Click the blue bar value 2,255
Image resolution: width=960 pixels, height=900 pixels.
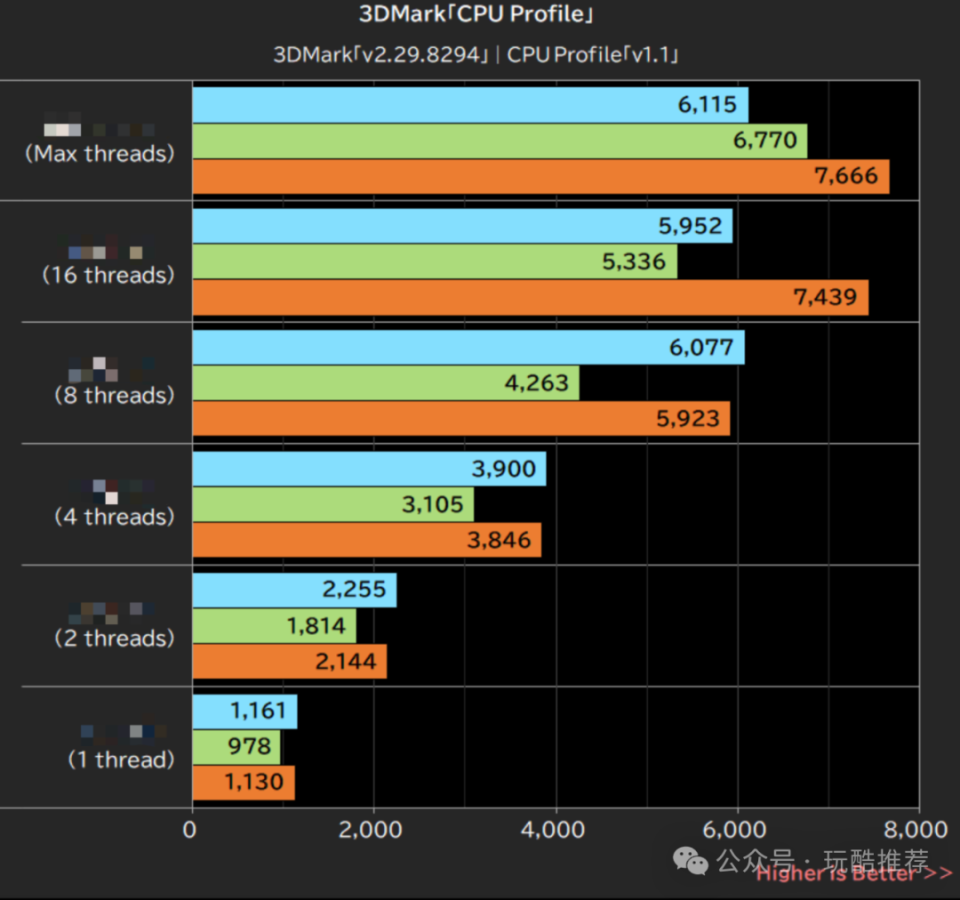(354, 590)
